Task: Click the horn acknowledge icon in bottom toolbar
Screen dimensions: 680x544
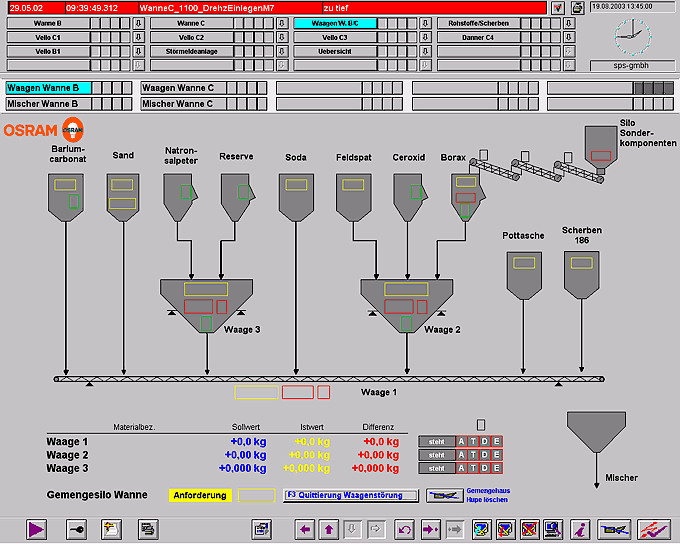Action: pyautogui.click(x=616, y=529)
